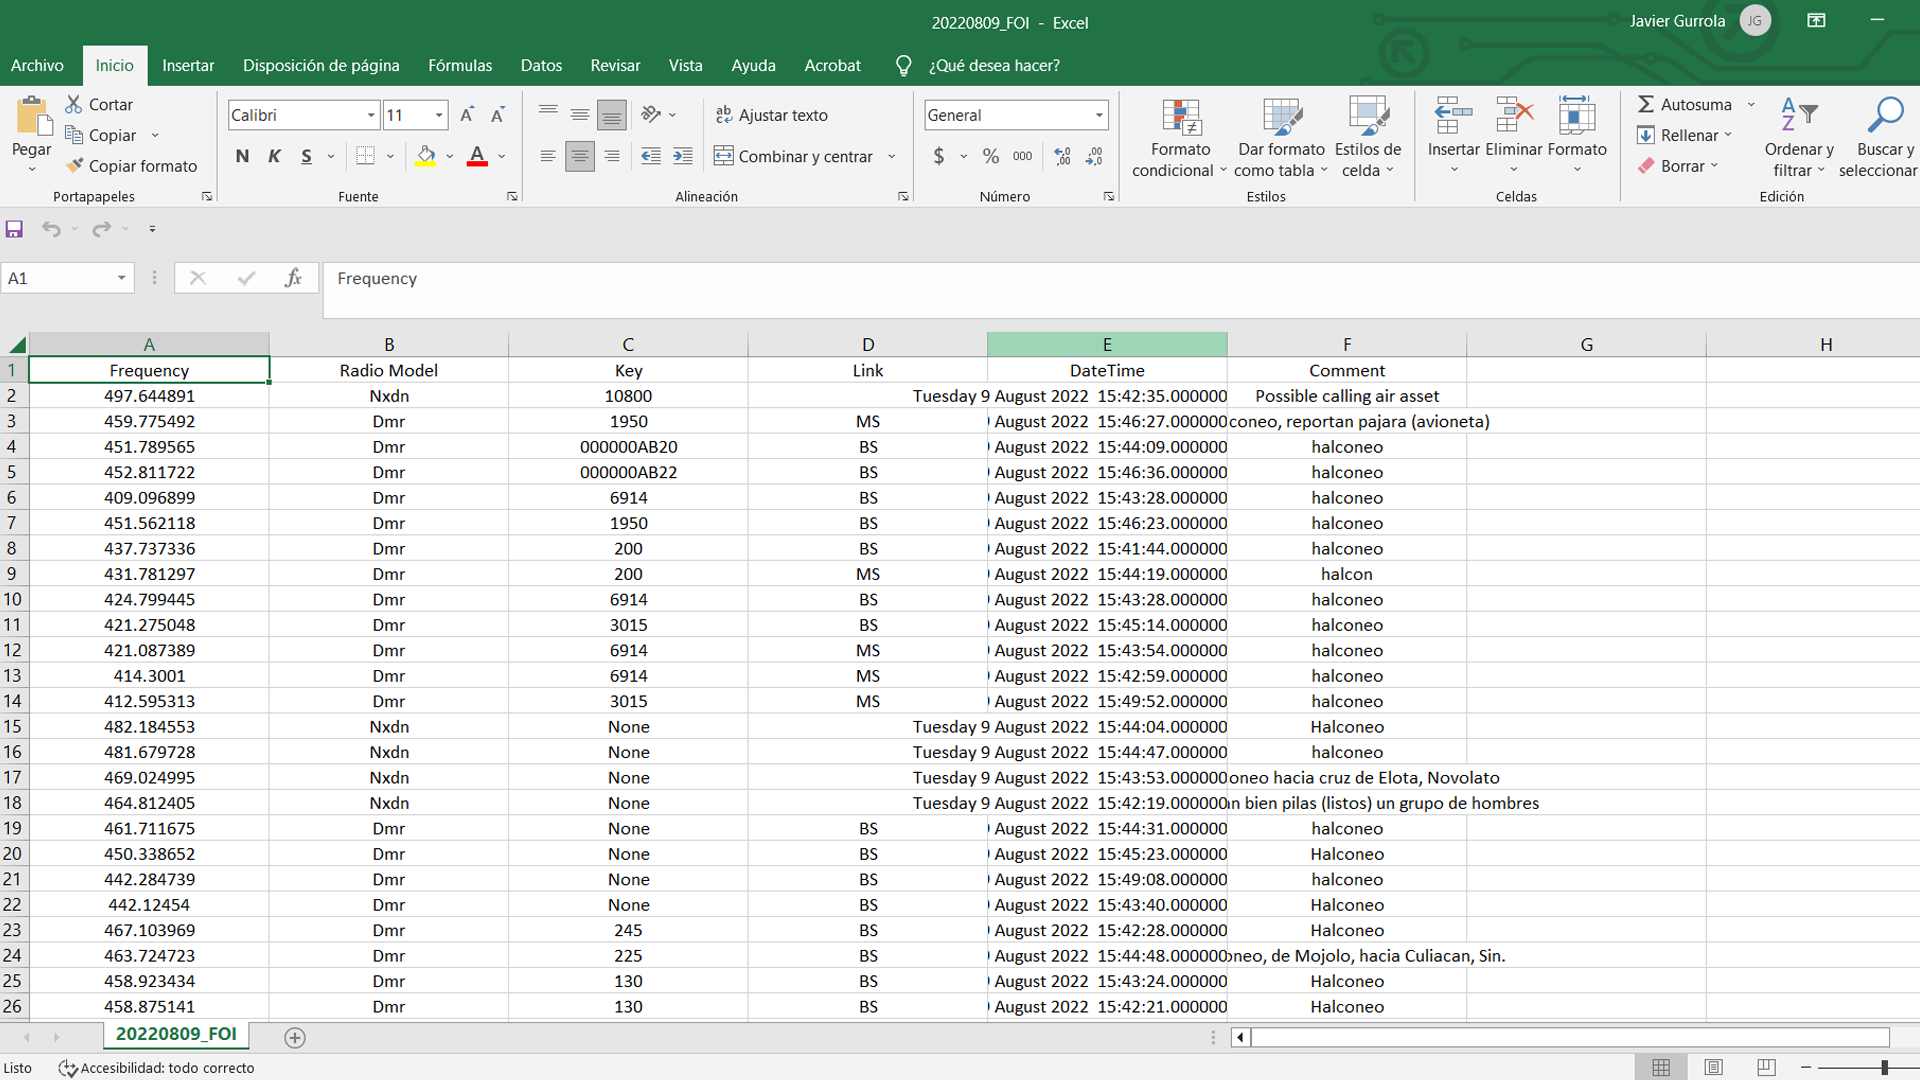This screenshot has height=1080, width=1920.
Task: Switch to the Datos ribbon tab
Action: click(540, 65)
